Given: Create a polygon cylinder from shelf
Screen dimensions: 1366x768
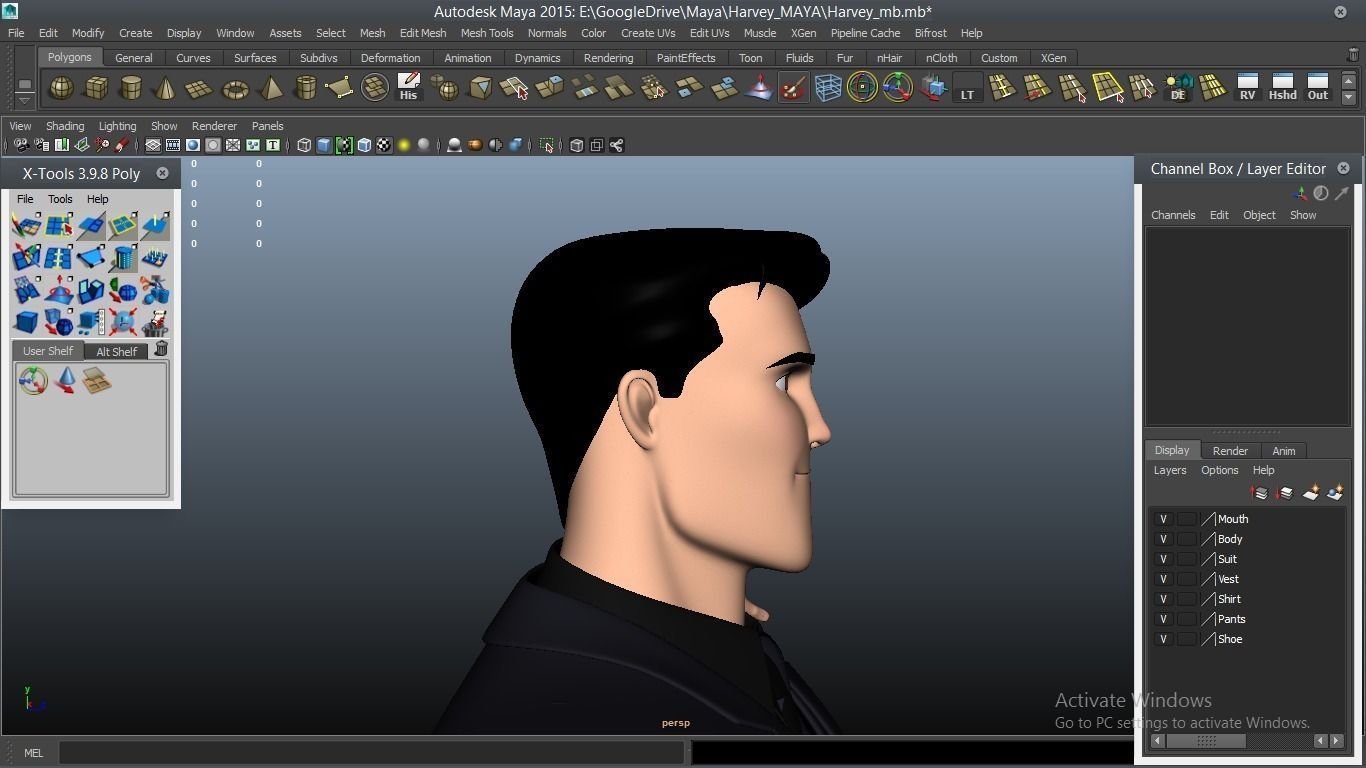Looking at the screenshot, I should click(x=130, y=88).
